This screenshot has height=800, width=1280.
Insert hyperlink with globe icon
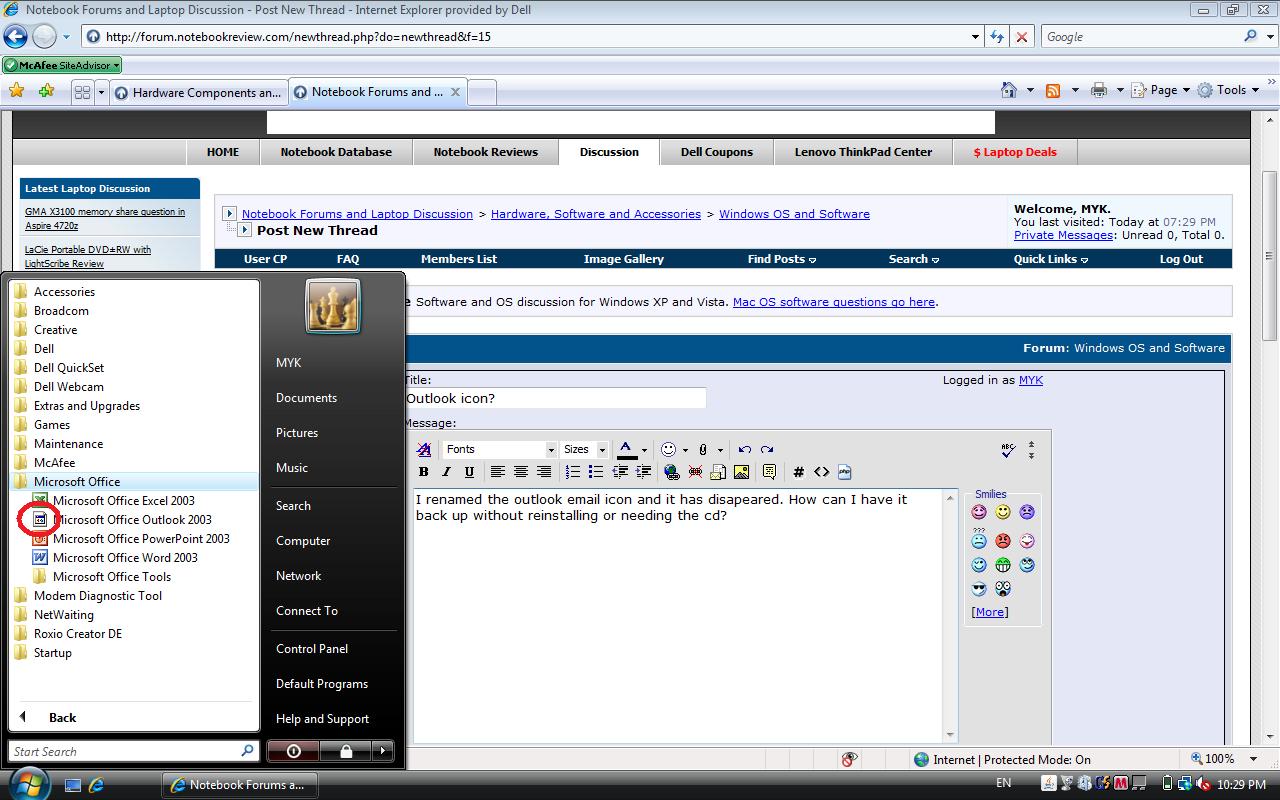tap(672, 472)
